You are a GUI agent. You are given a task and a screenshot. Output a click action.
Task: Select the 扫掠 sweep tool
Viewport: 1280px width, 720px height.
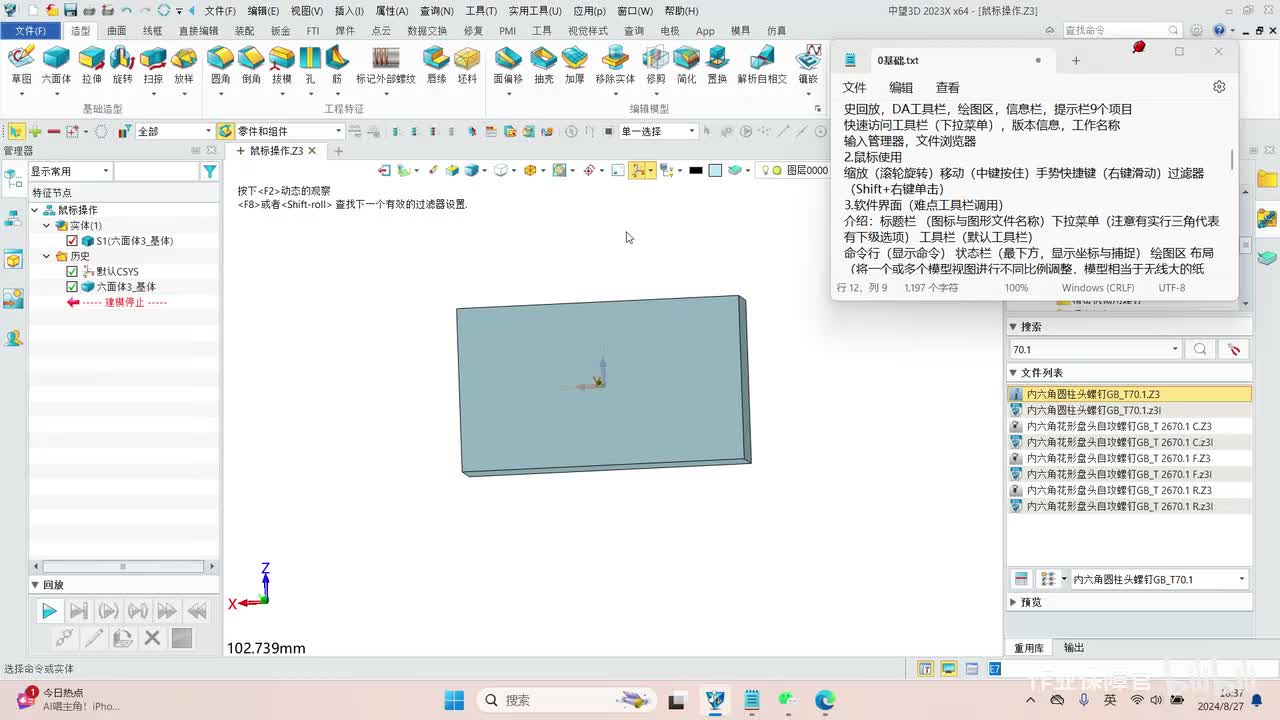(x=153, y=64)
